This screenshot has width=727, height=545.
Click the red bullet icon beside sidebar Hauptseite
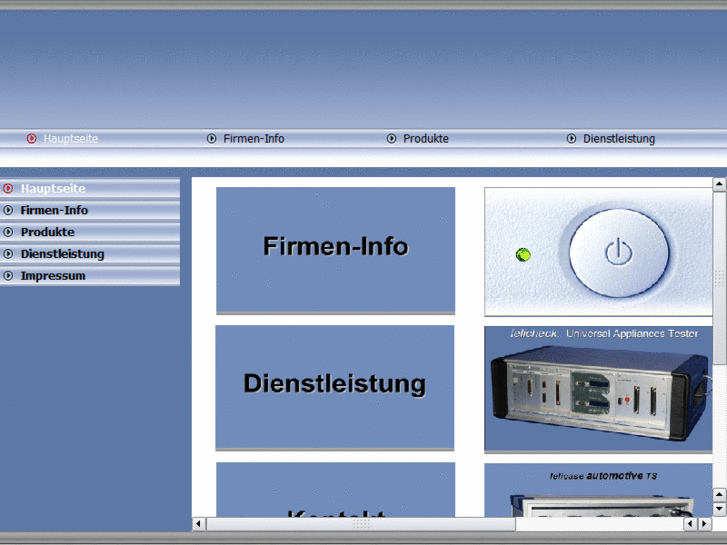tap(8, 188)
